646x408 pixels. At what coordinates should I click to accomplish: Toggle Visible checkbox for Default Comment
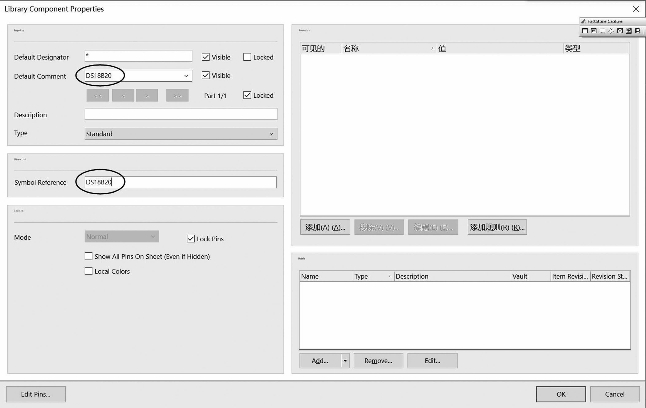(x=206, y=75)
